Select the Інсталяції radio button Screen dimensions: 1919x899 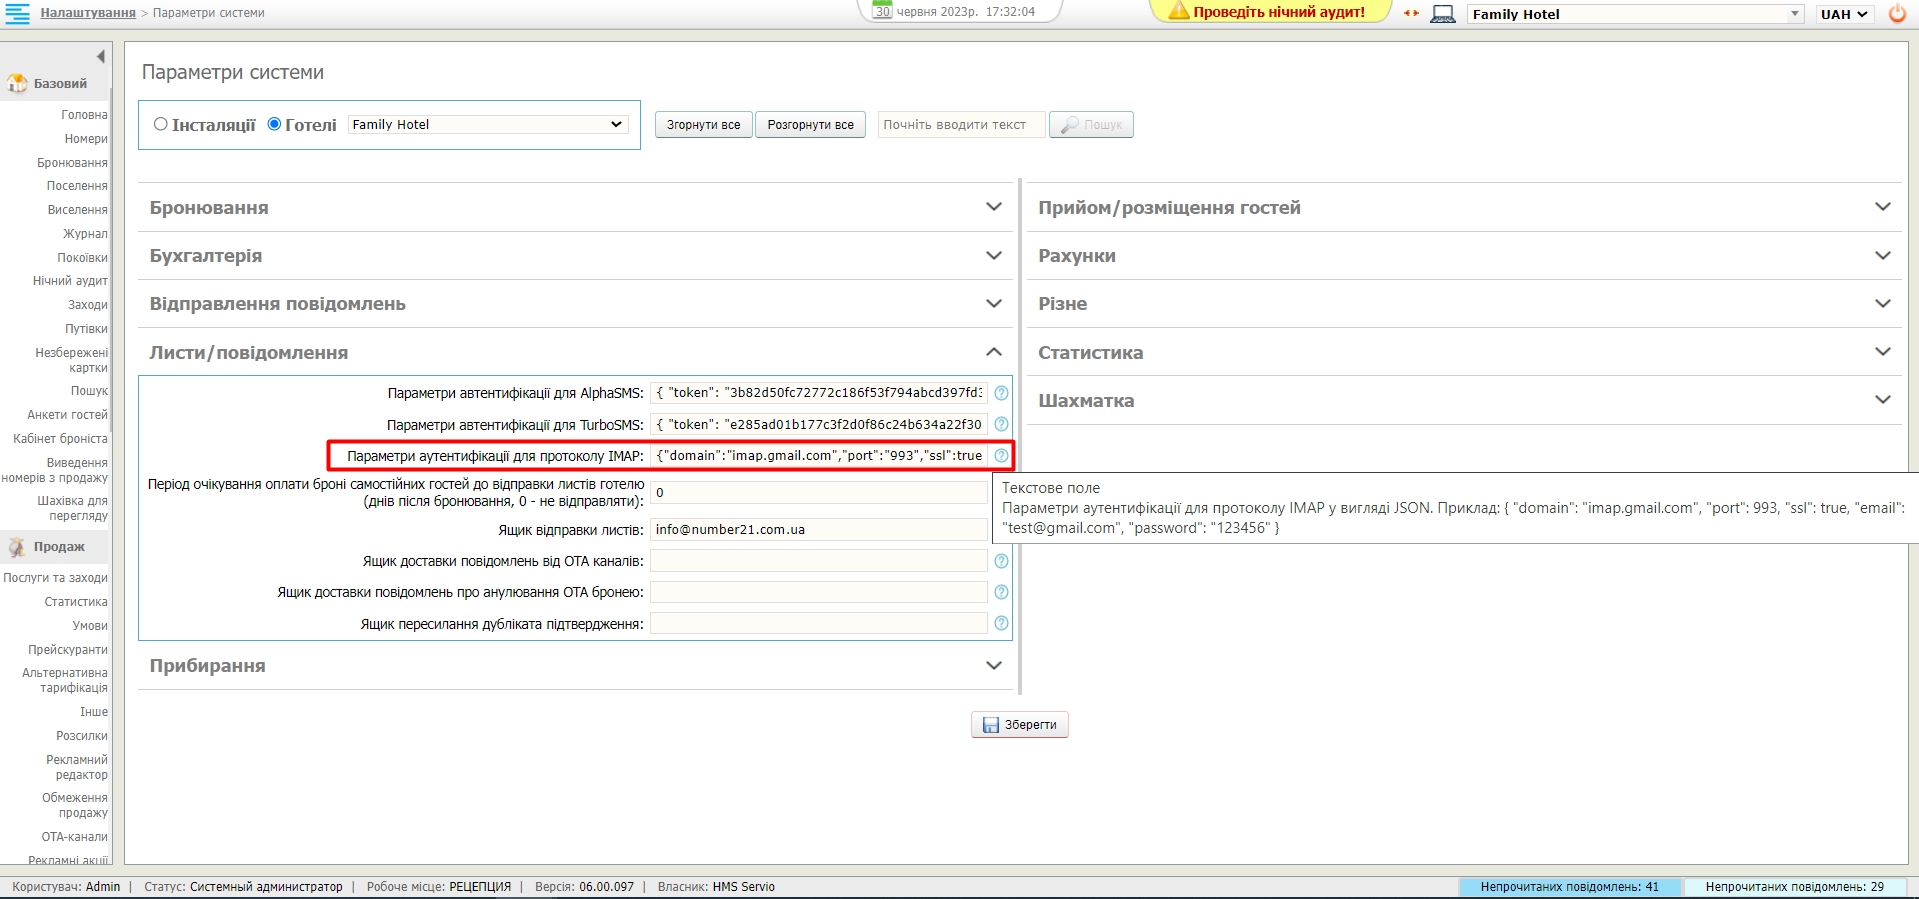[160, 124]
